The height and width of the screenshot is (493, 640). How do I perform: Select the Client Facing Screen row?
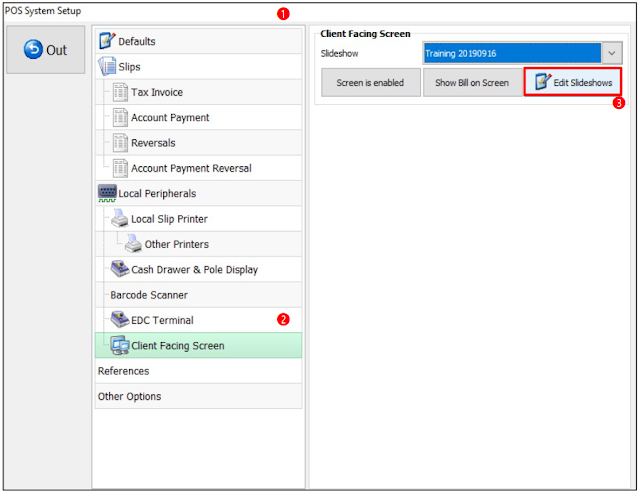(x=199, y=345)
